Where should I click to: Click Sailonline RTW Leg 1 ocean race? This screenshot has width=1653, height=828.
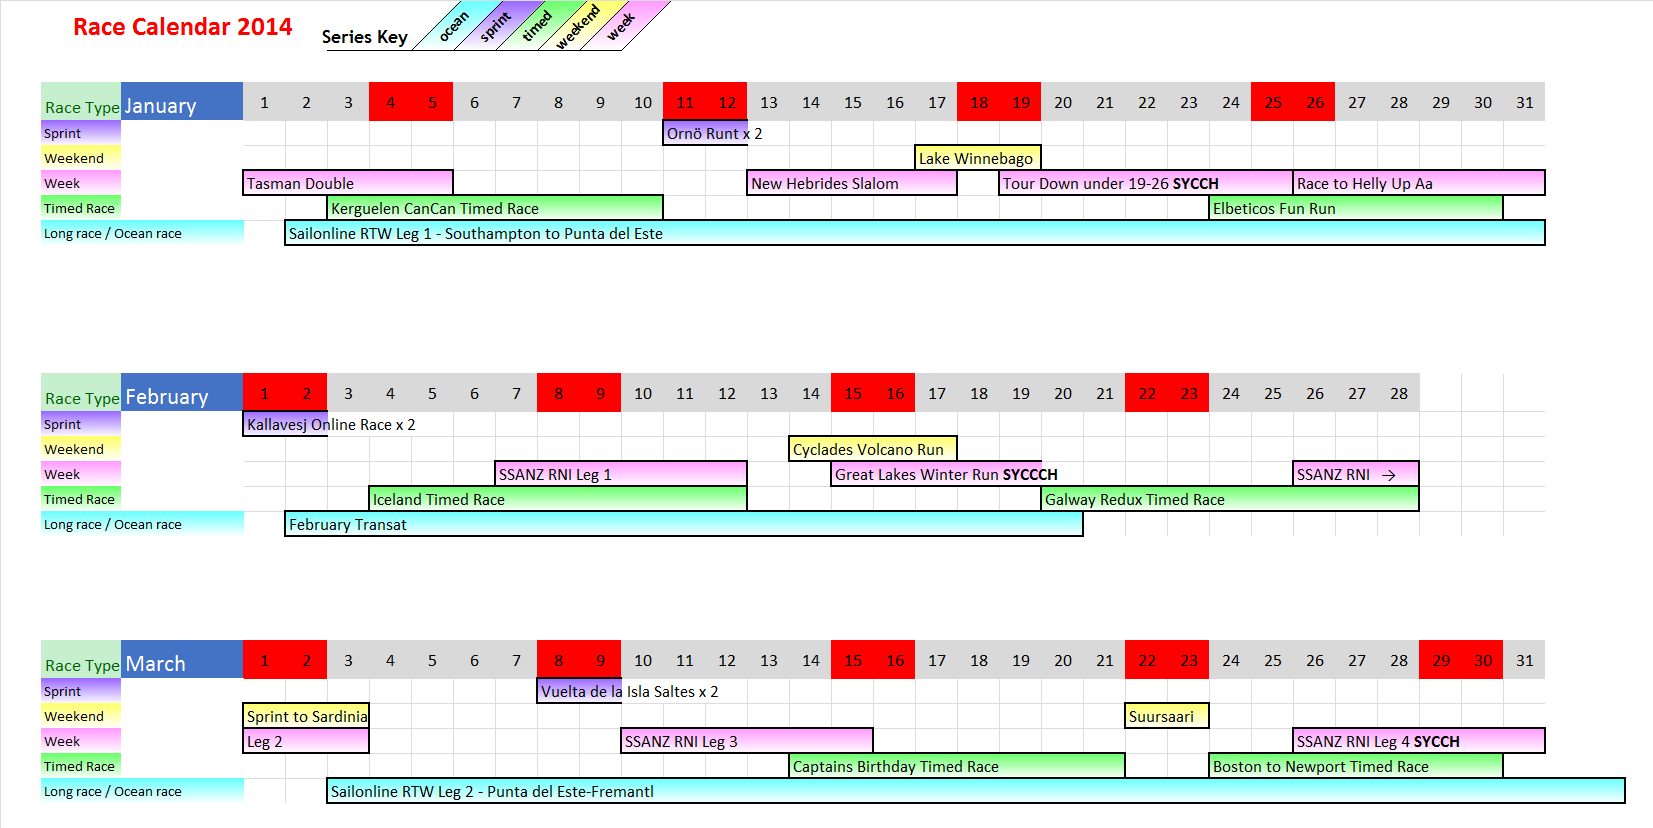(x=913, y=233)
